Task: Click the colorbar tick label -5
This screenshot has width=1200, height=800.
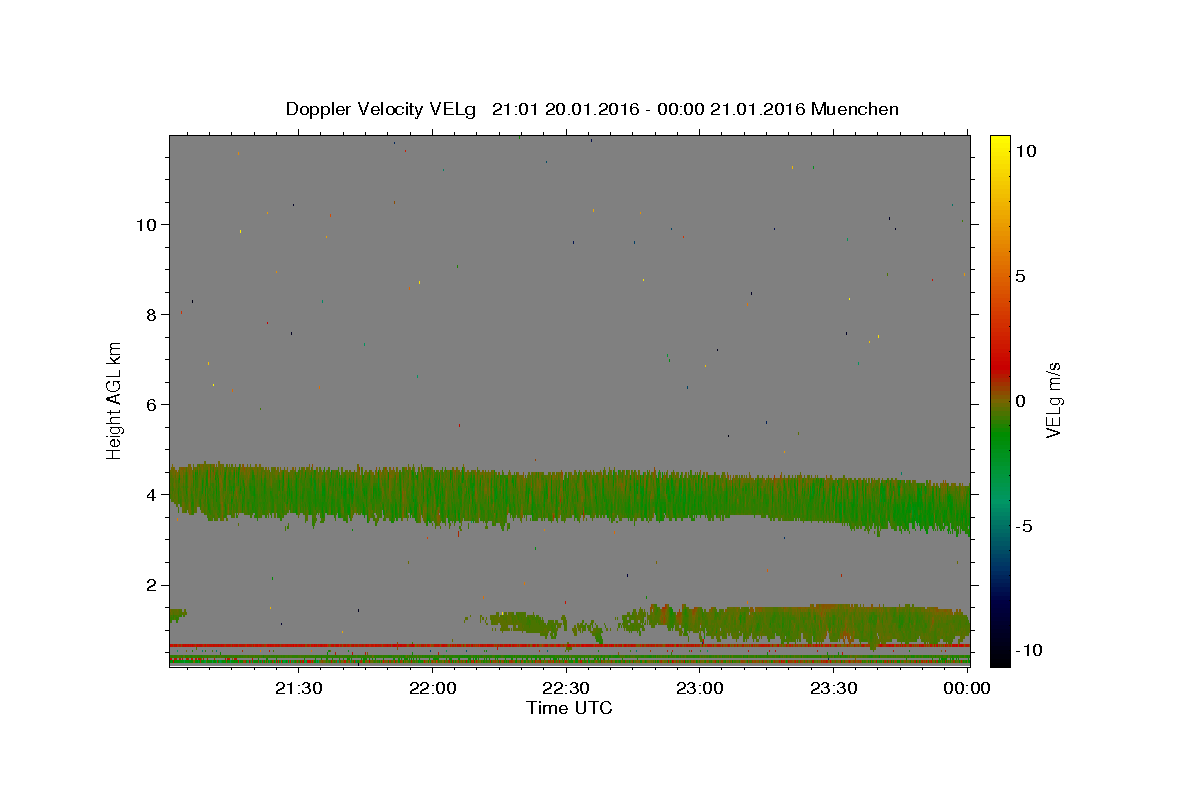Action: point(1024,526)
